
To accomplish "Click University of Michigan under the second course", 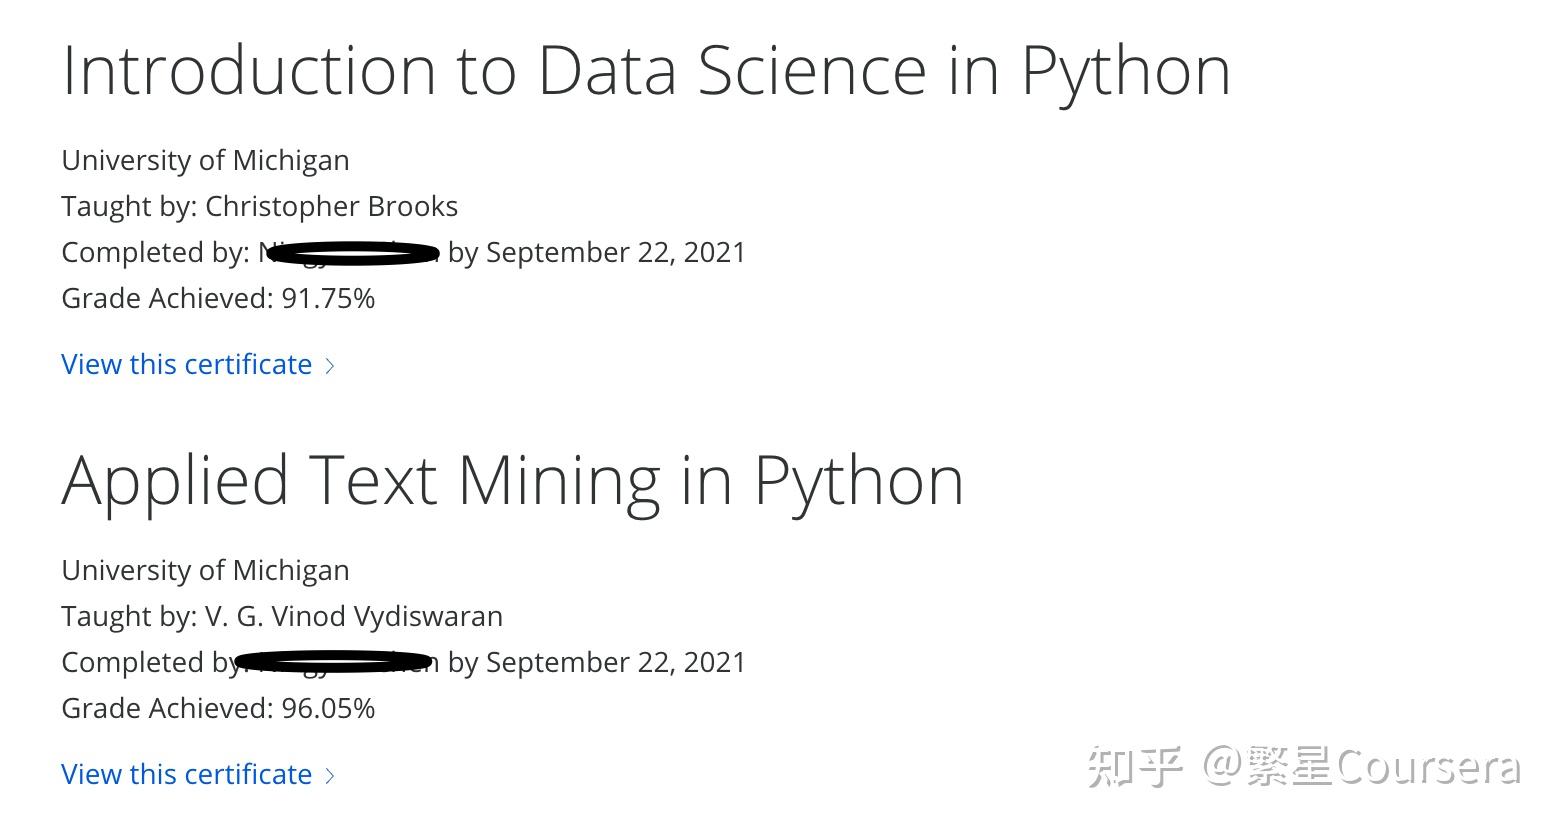I will pyautogui.click(x=205, y=570).
